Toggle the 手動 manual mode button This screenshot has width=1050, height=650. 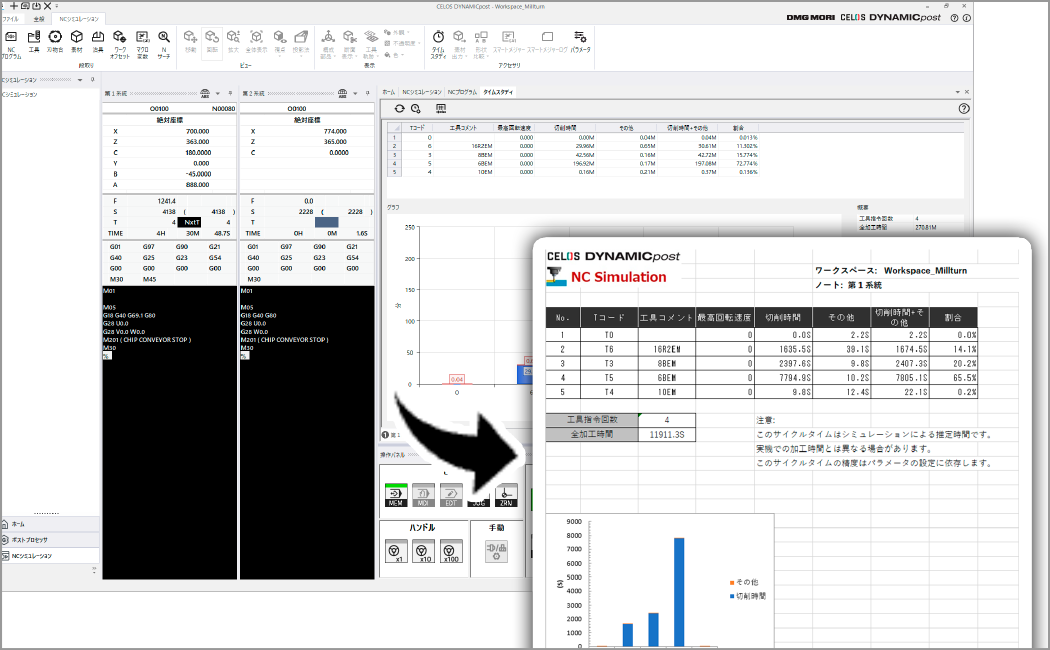point(496,551)
